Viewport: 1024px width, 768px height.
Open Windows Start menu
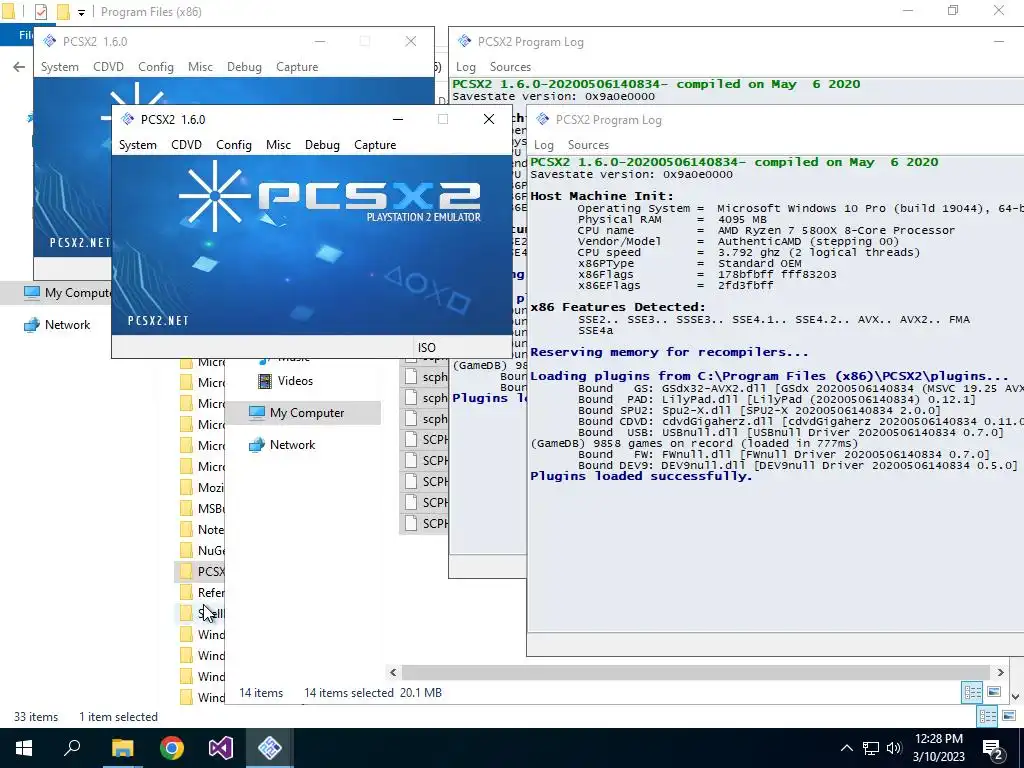pyautogui.click(x=24, y=748)
